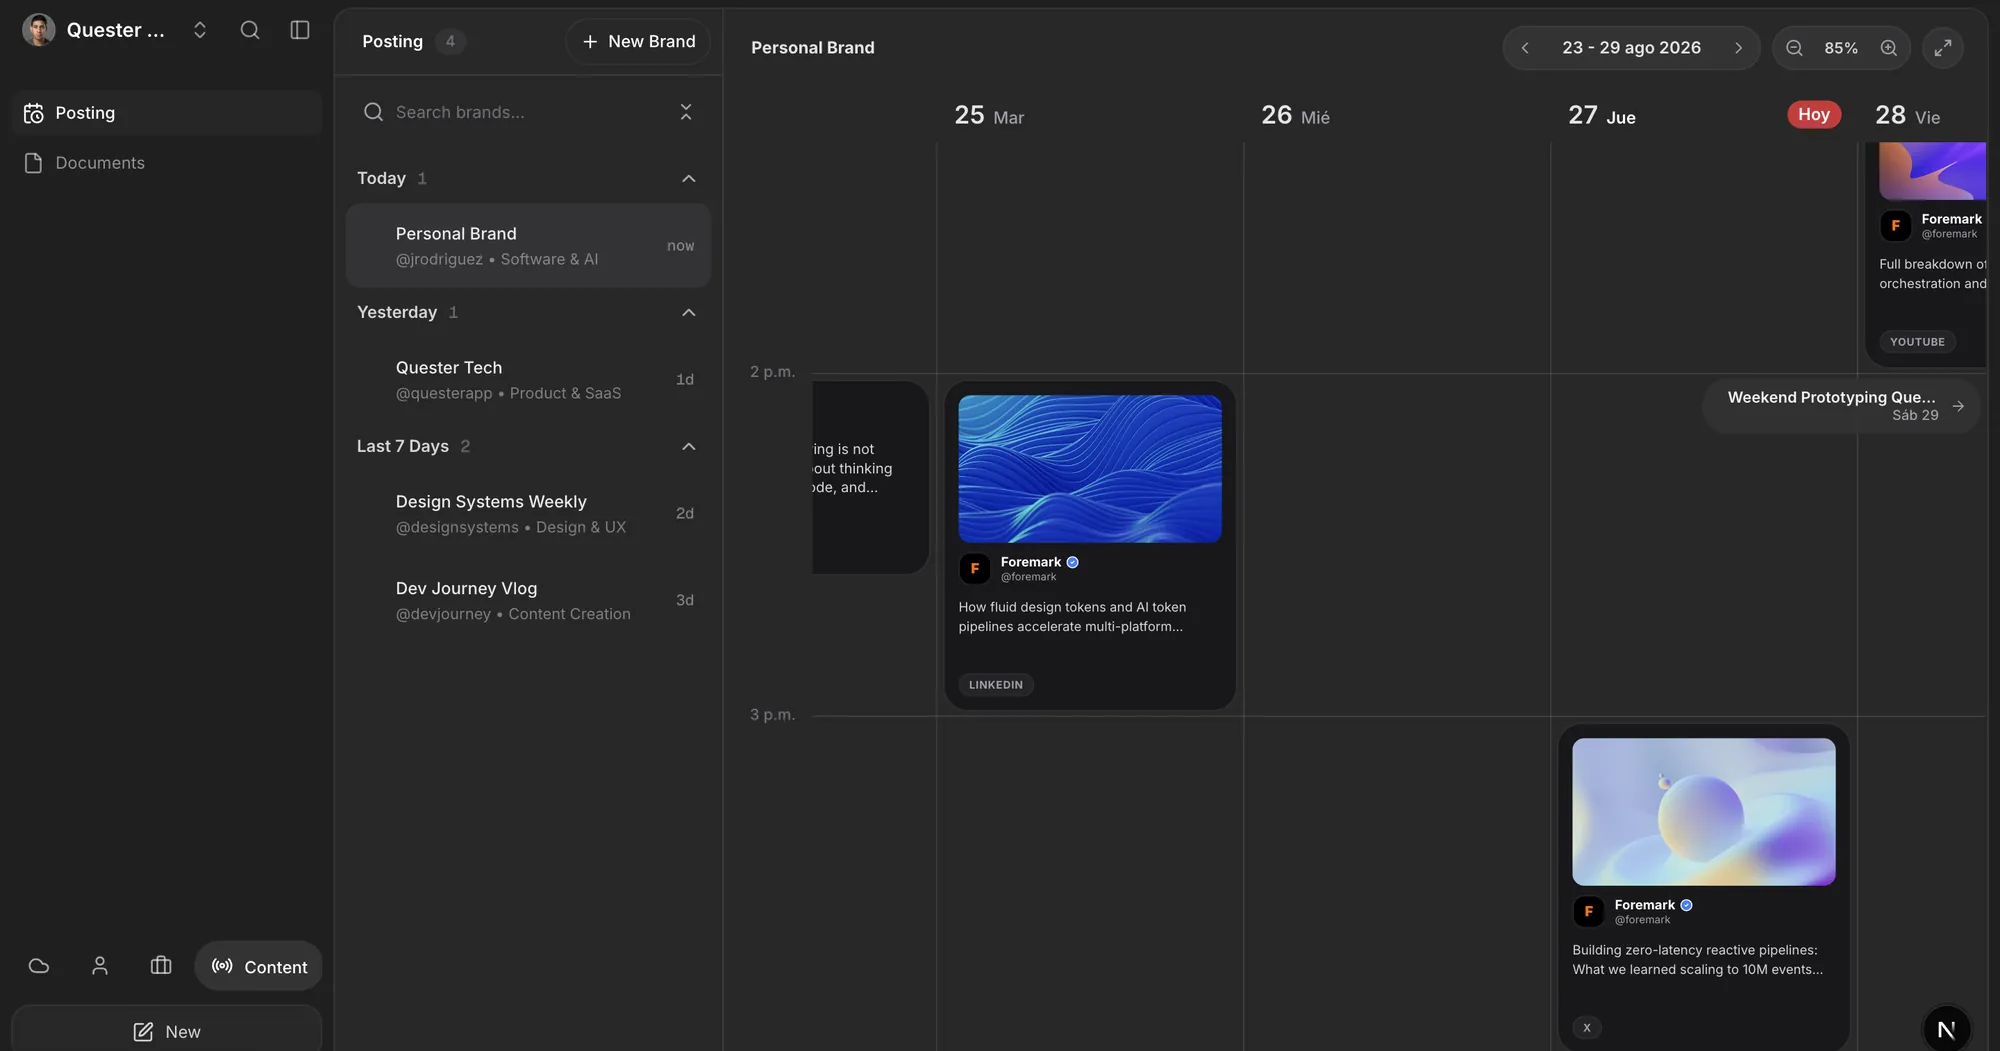Open the pastel sphere post thumbnail
Image resolution: width=2000 pixels, height=1051 pixels.
coord(1704,812)
